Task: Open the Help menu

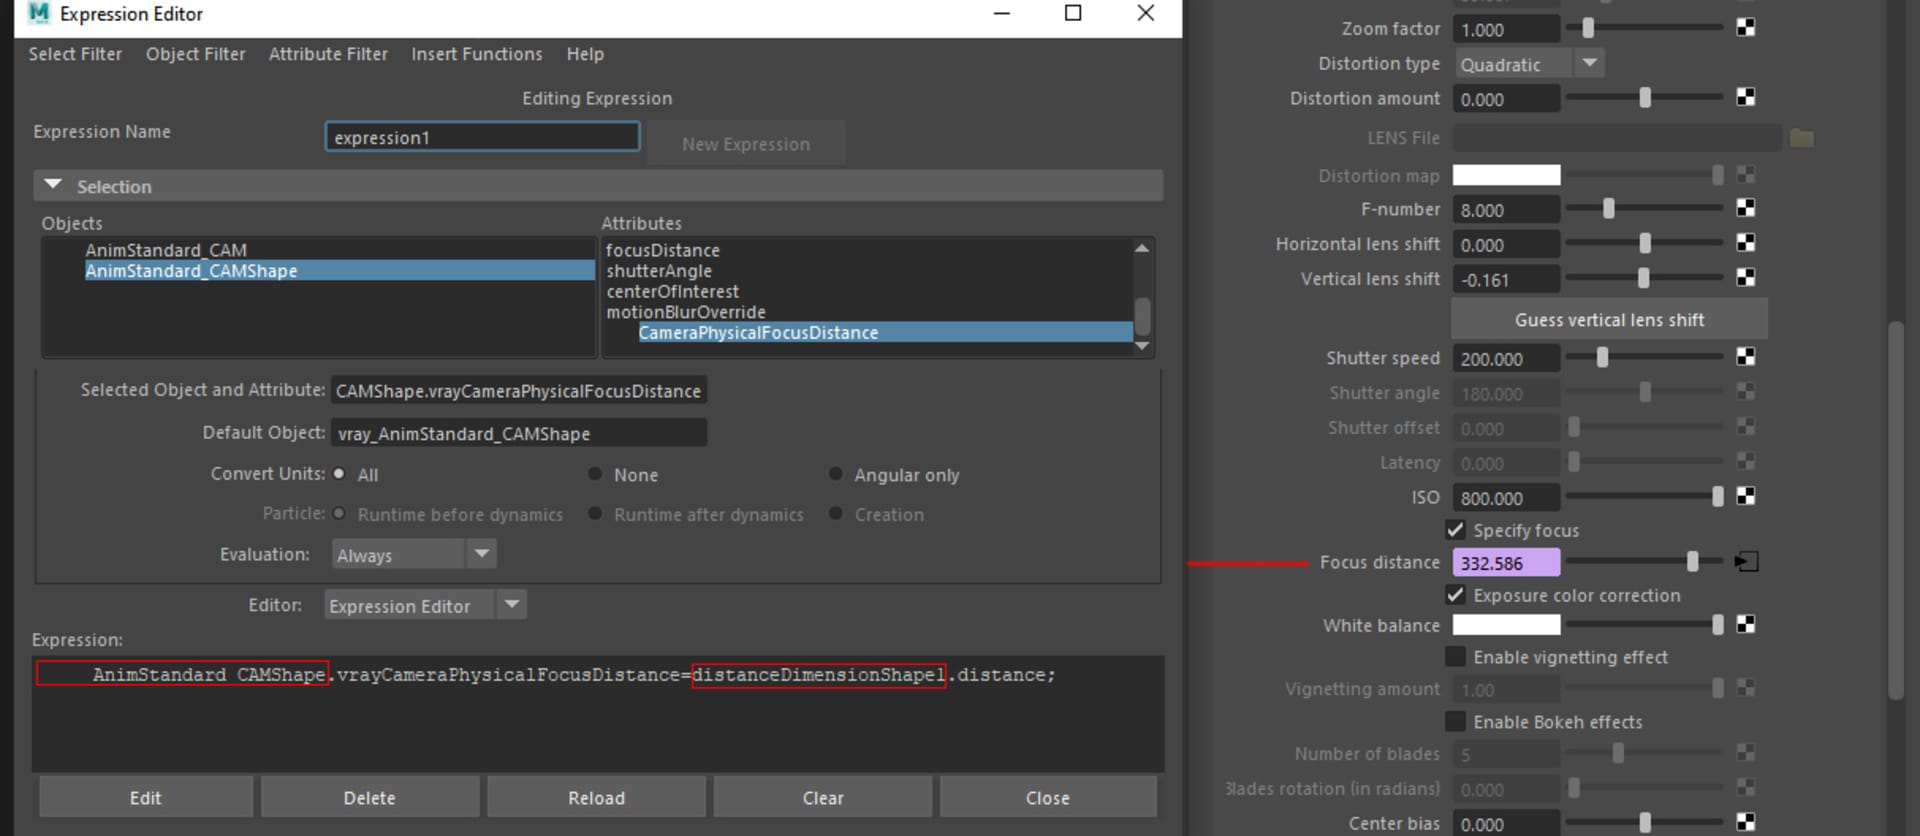Action: [x=585, y=54]
